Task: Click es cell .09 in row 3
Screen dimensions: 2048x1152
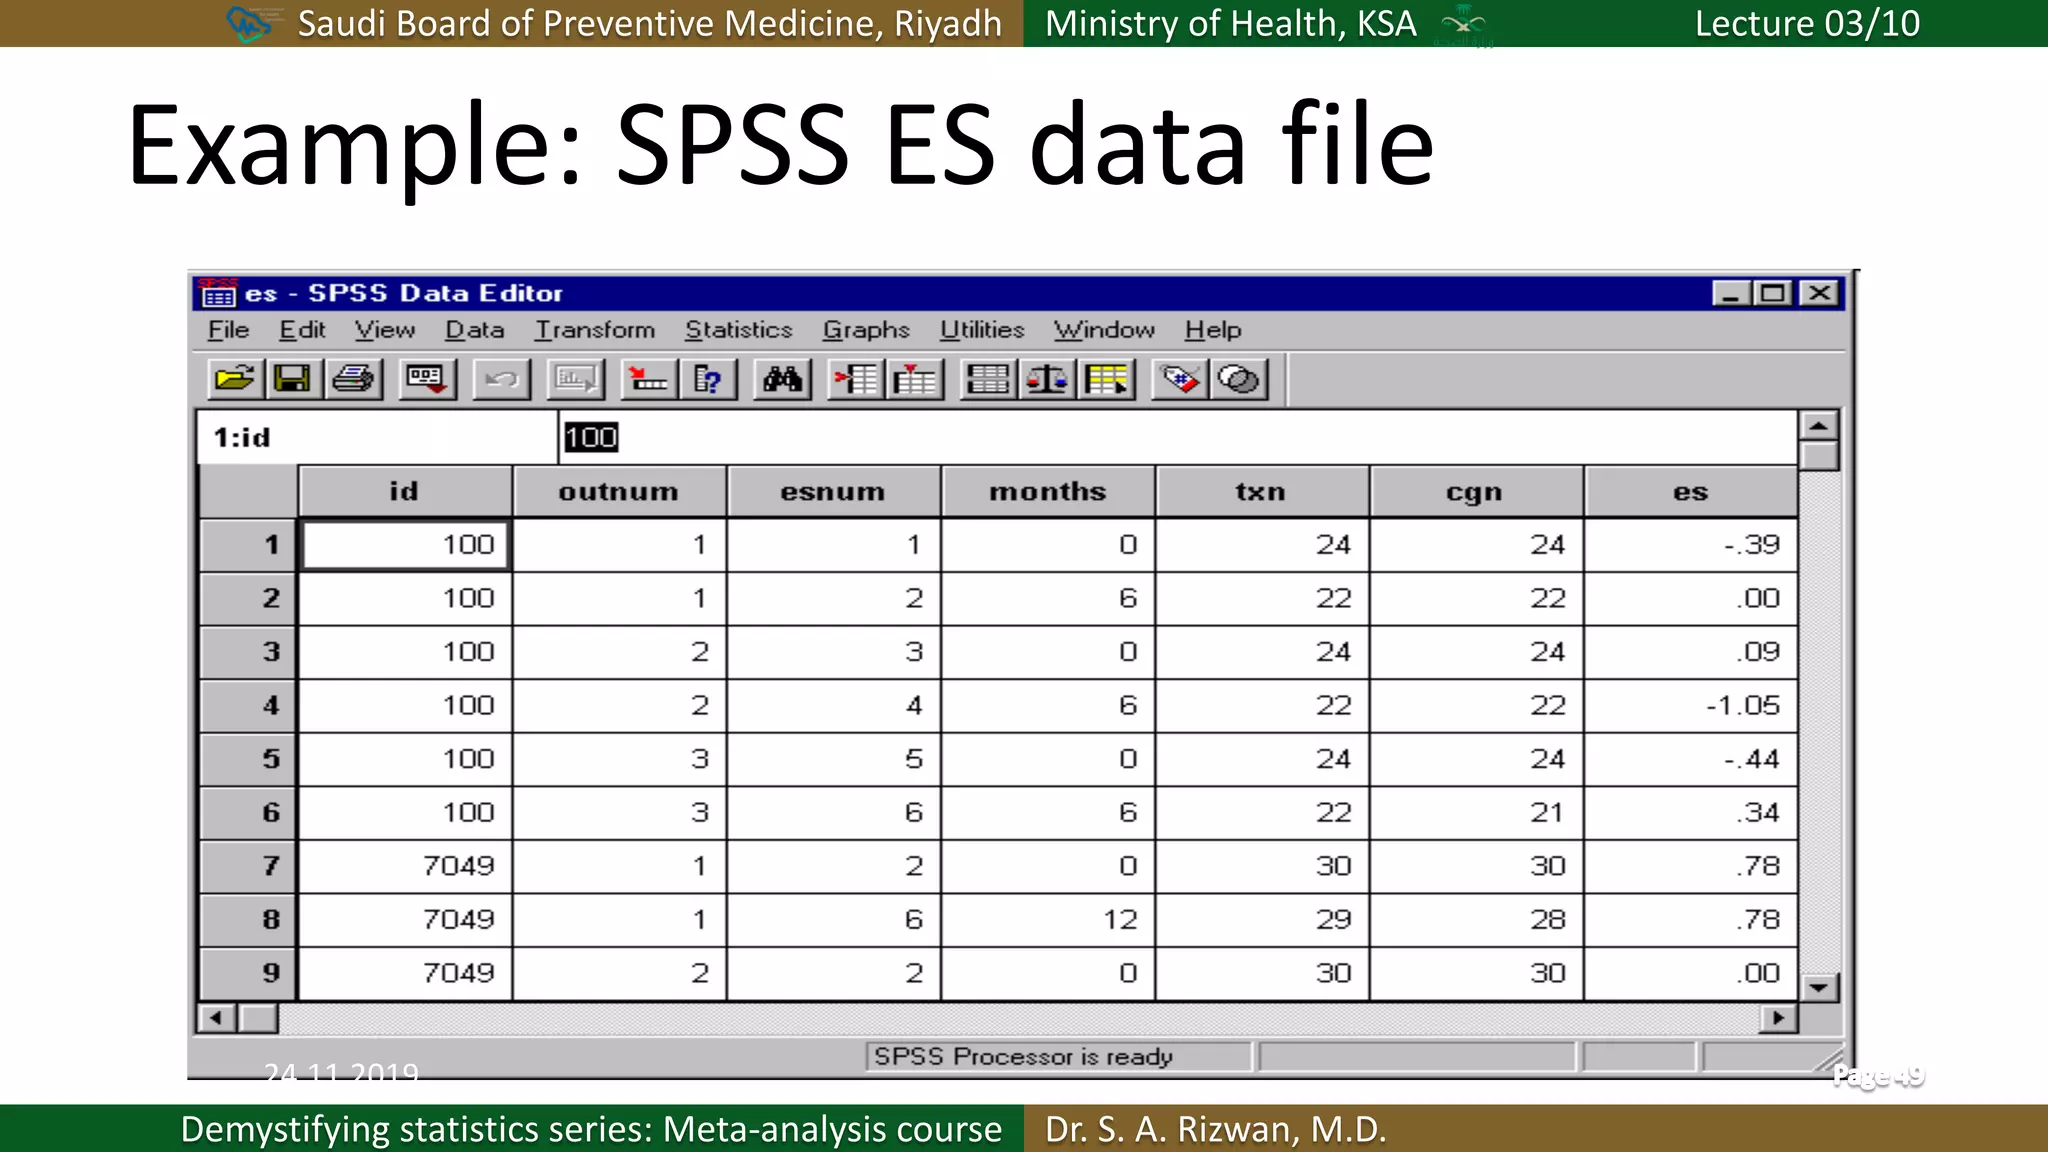Action: point(1691,652)
